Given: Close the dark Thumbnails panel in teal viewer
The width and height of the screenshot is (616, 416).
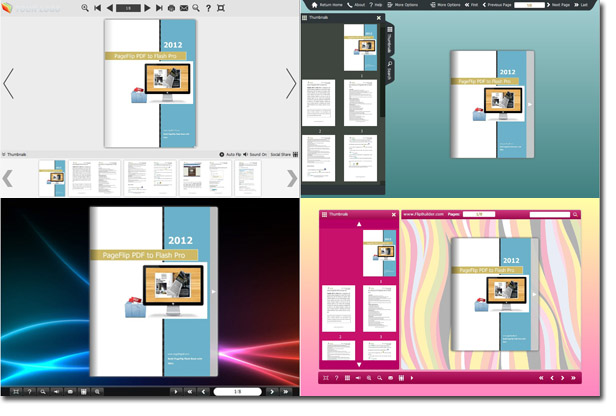Looking at the screenshot, I should pyautogui.click(x=379, y=18).
